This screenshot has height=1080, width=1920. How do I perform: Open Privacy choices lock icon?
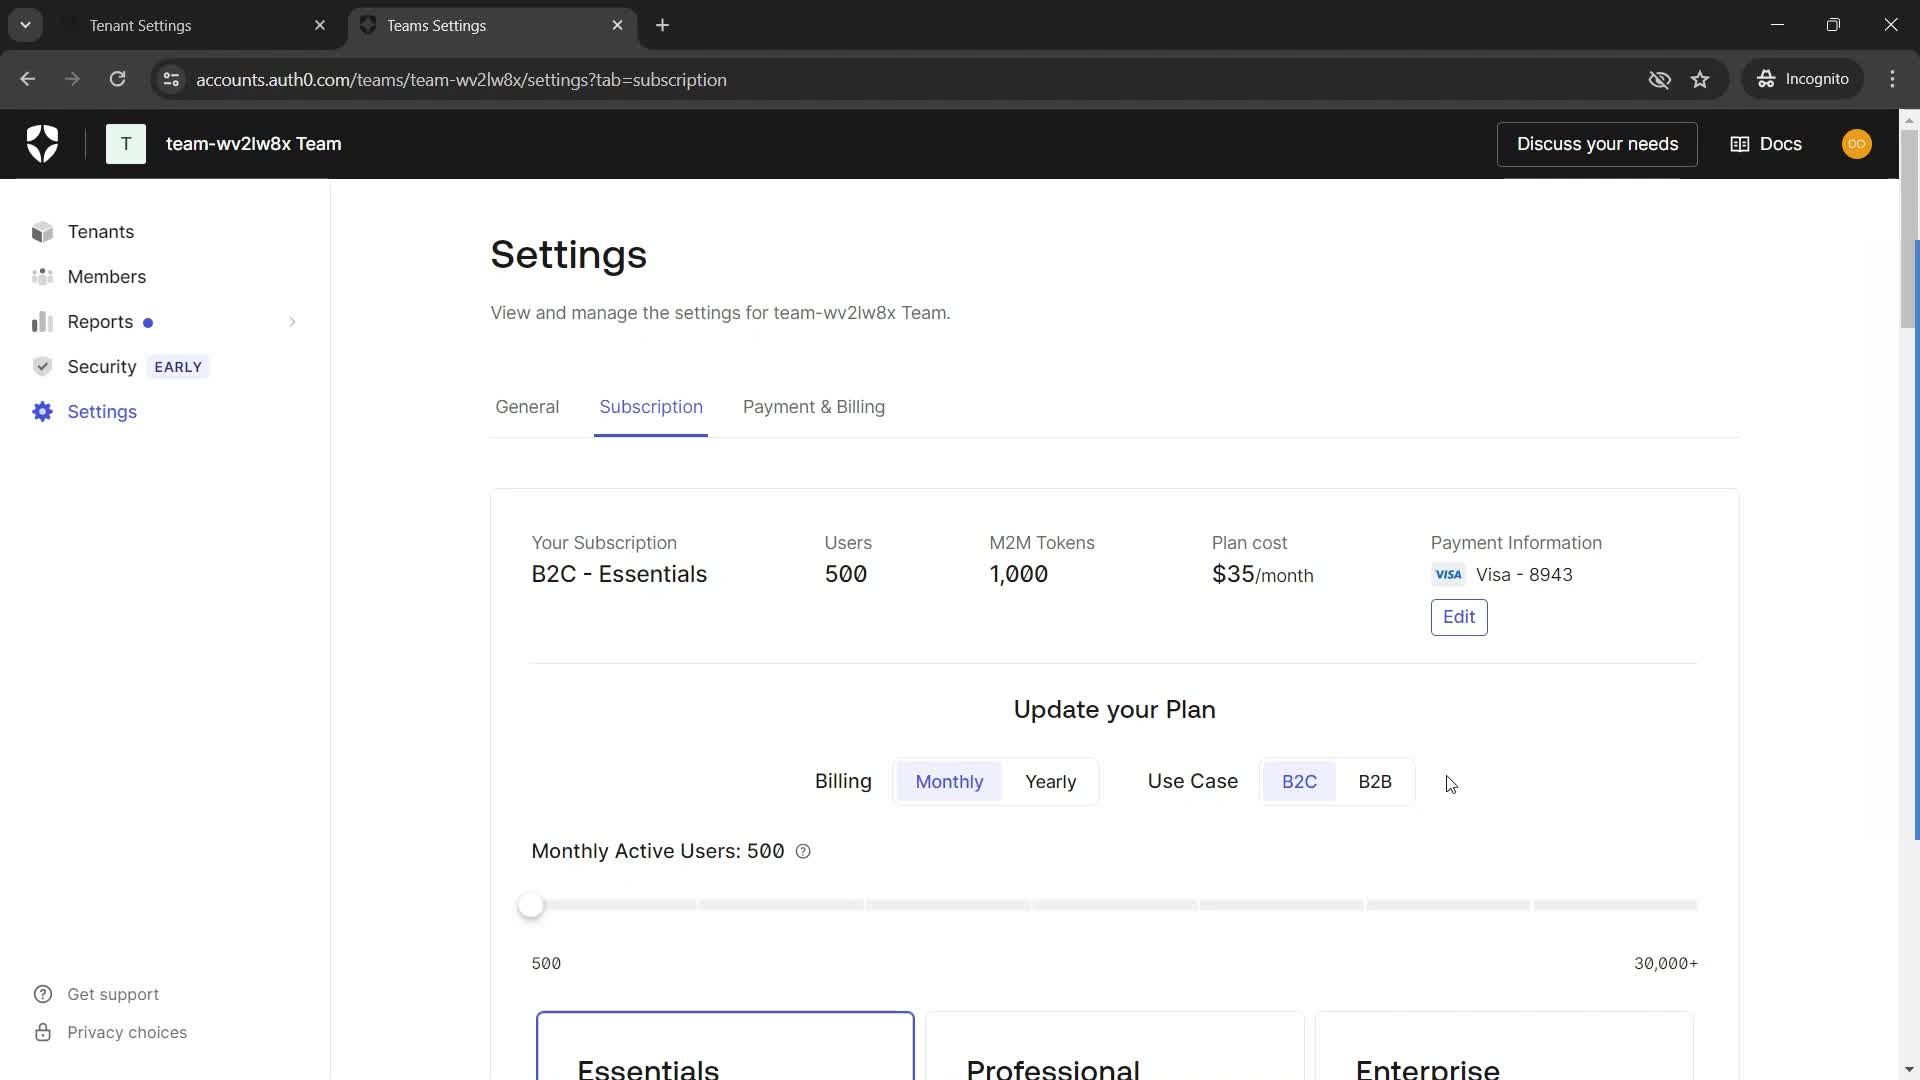click(x=42, y=1032)
